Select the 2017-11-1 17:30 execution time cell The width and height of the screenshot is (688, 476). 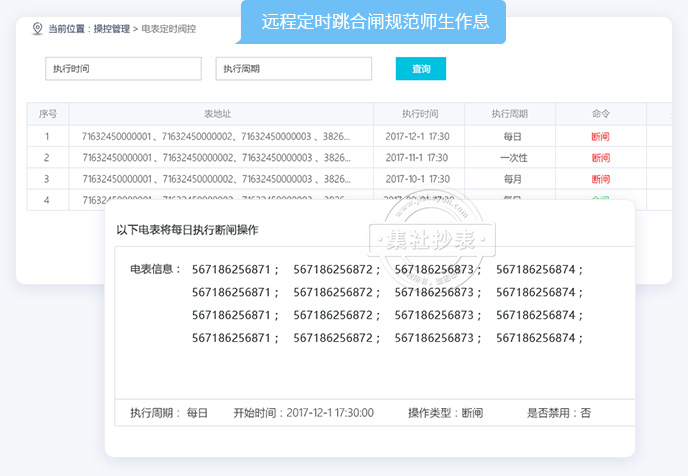click(x=419, y=158)
